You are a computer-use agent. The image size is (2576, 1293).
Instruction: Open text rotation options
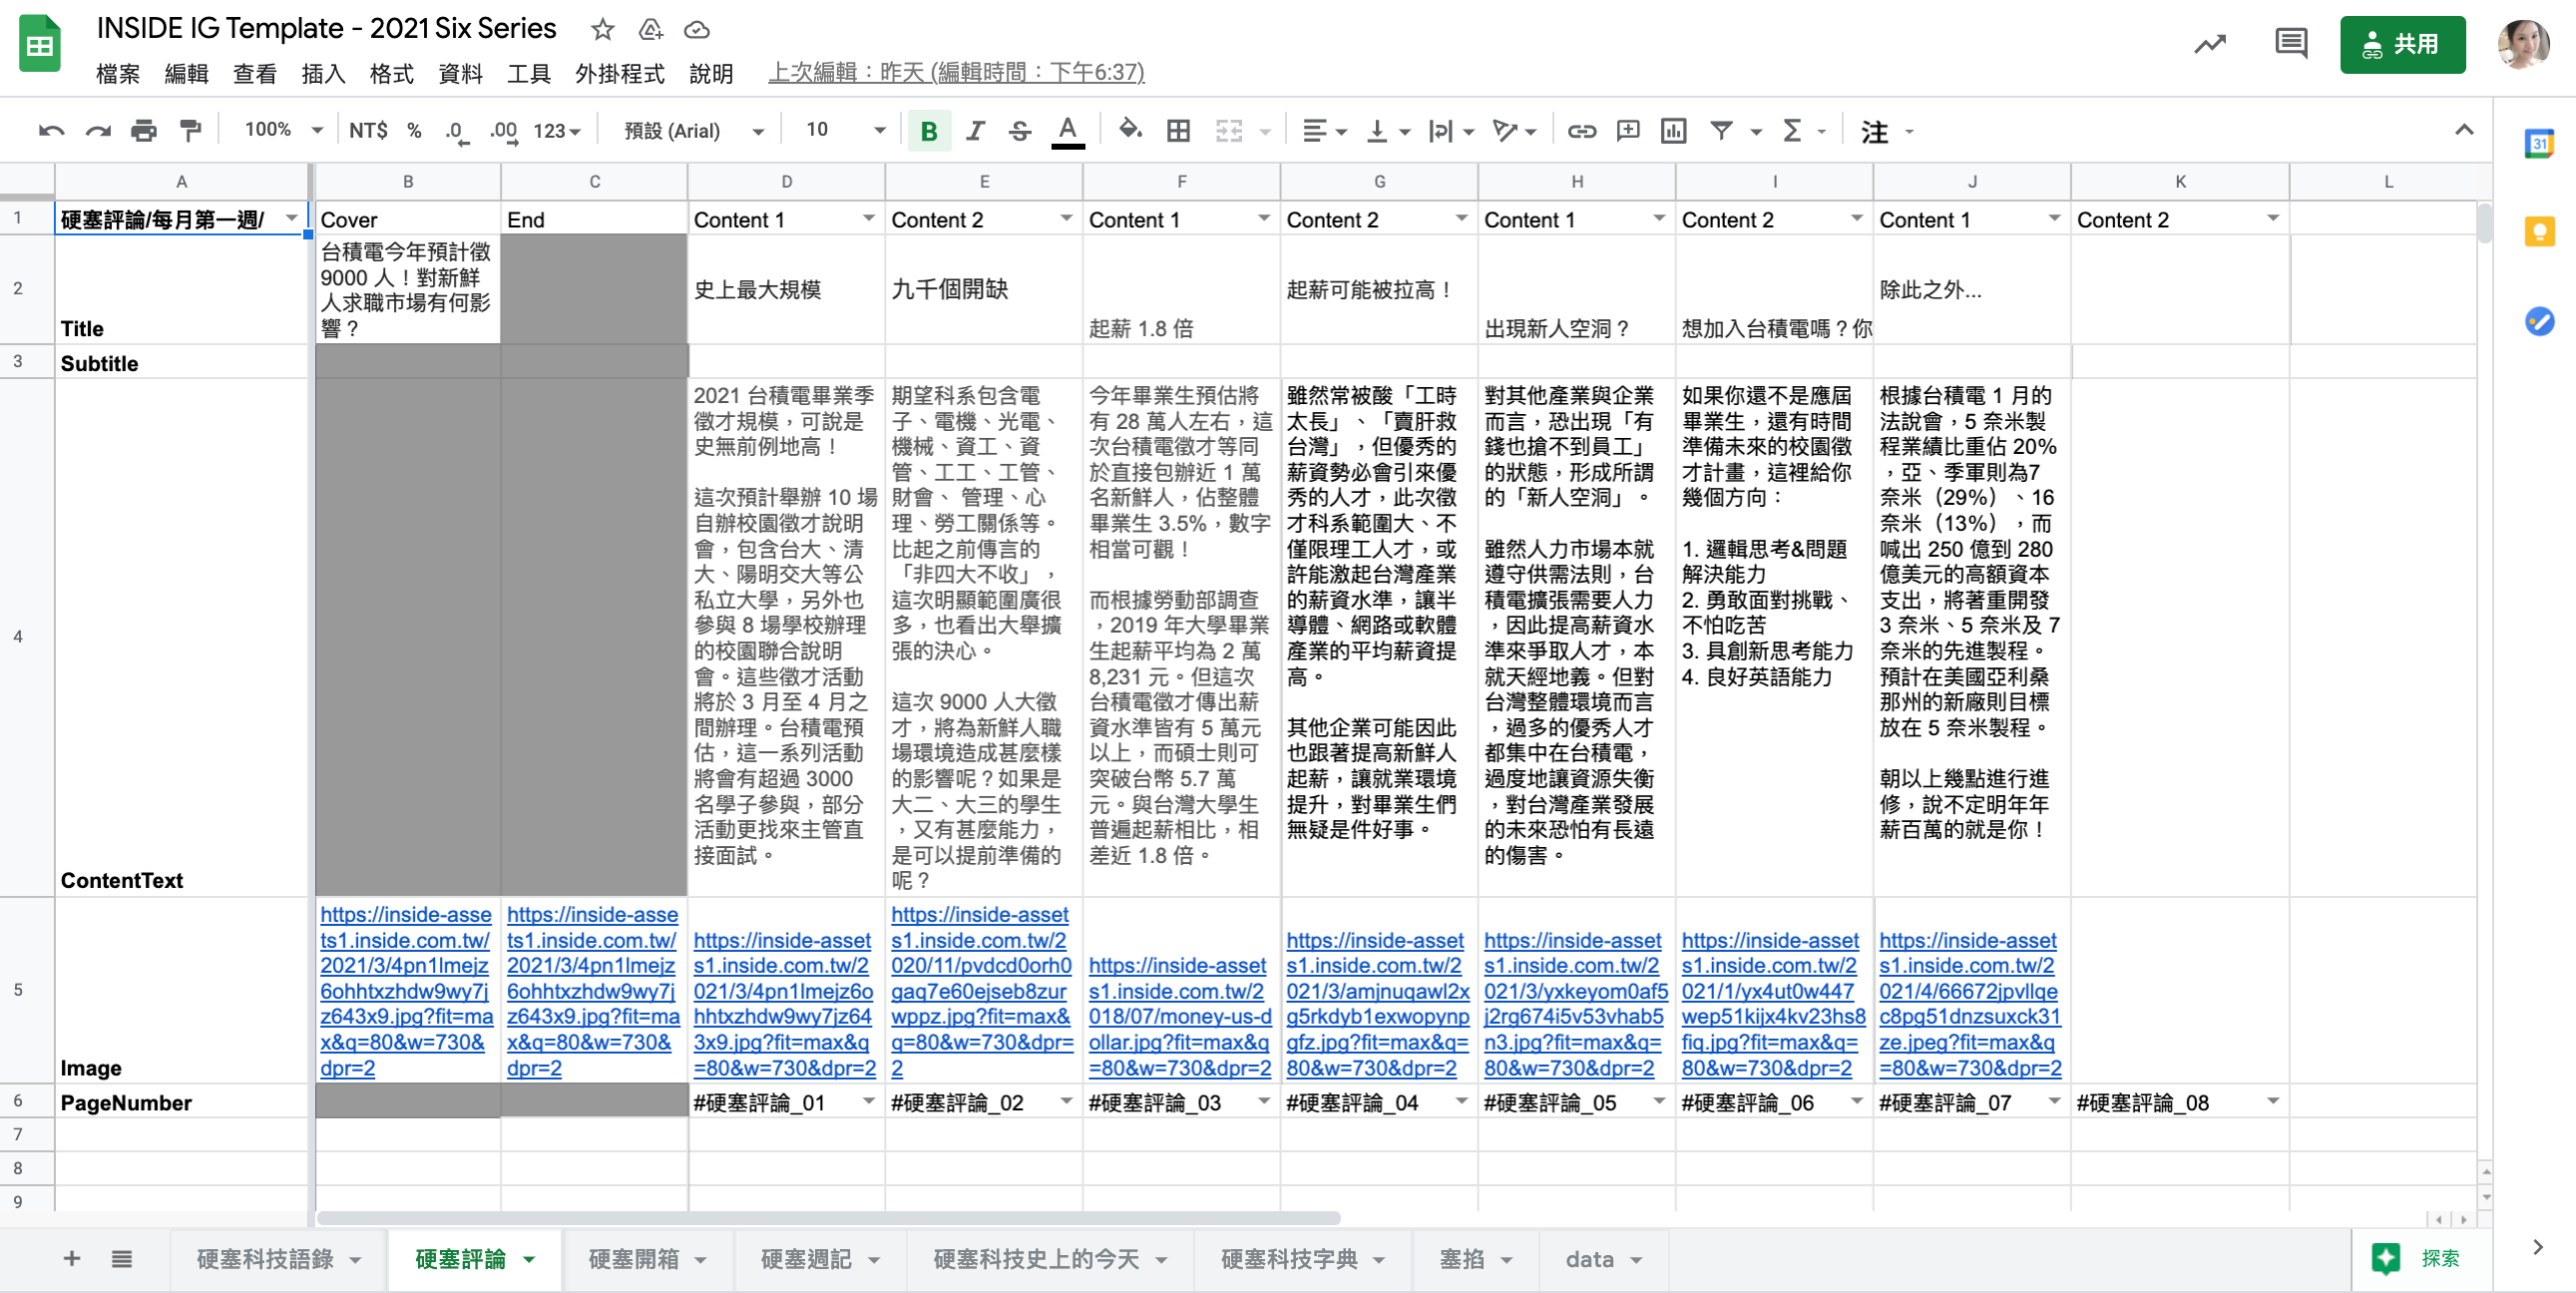pyautogui.click(x=1513, y=131)
